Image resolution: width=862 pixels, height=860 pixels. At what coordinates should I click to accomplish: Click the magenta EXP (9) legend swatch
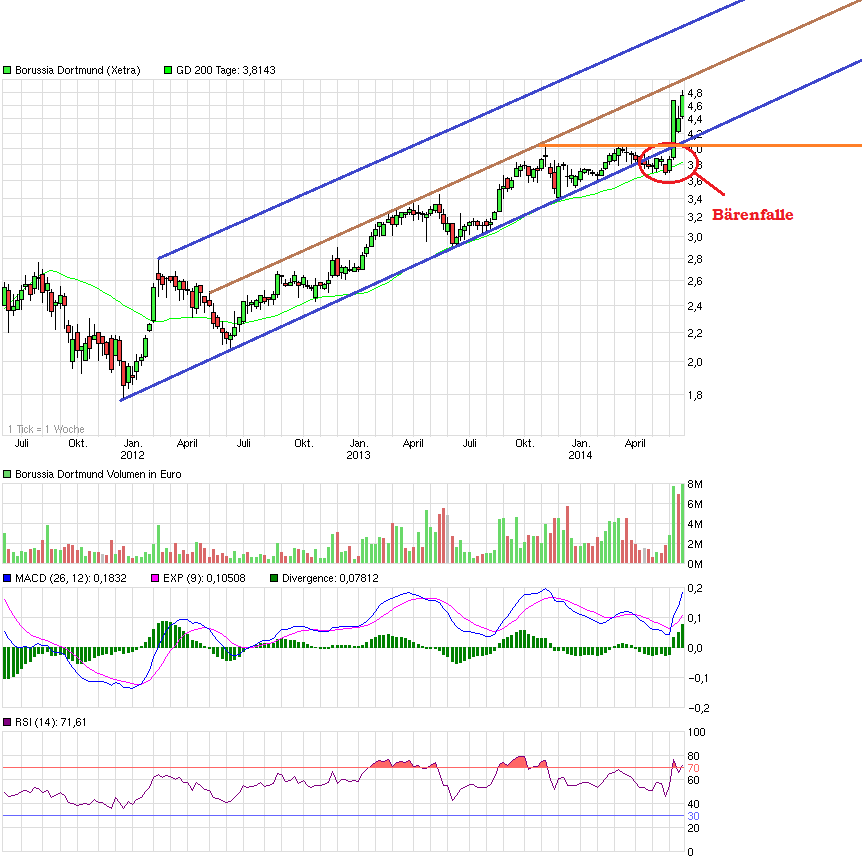pyautogui.click(x=155, y=578)
